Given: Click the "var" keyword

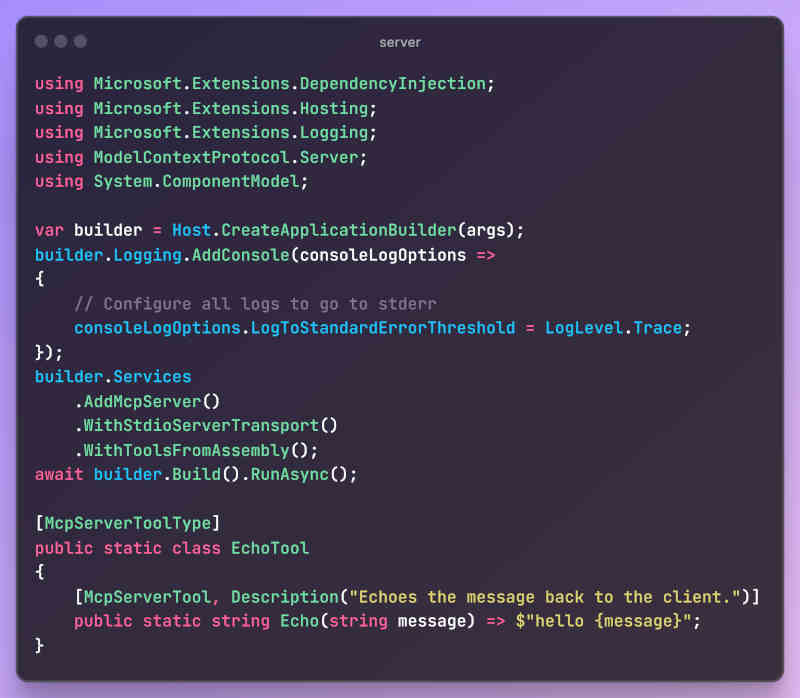Looking at the screenshot, I should pyautogui.click(x=49, y=230).
